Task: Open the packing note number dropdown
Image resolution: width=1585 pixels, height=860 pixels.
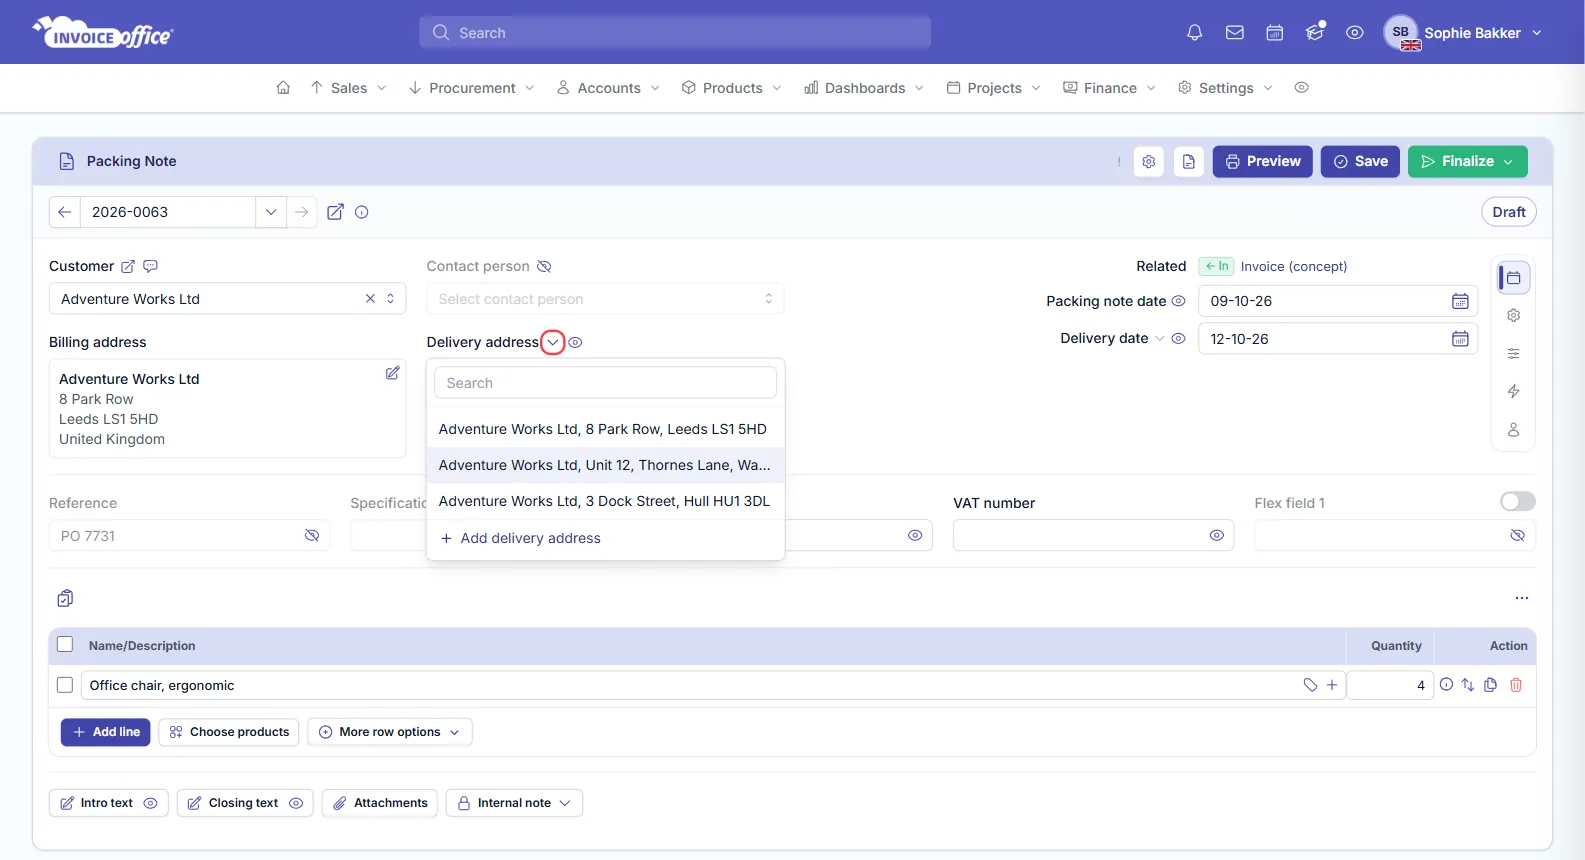Action: click(x=271, y=212)
